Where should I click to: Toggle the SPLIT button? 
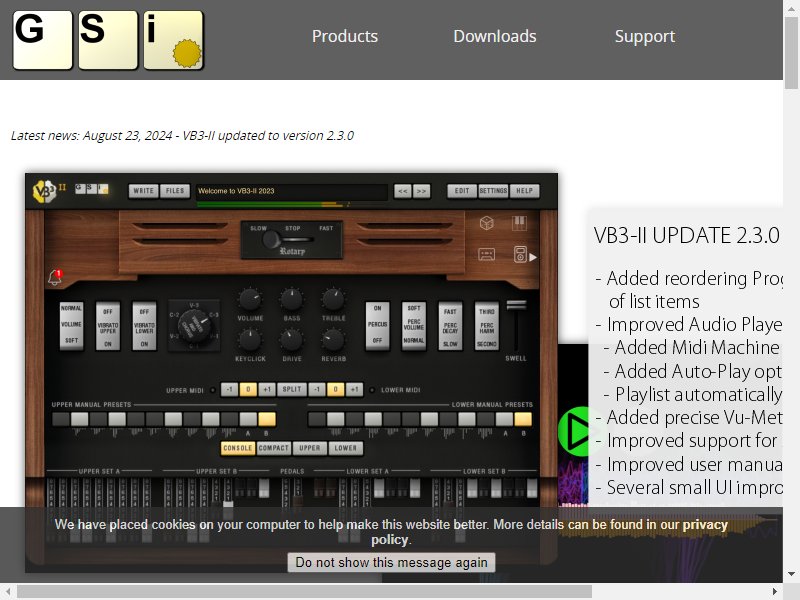292,390
